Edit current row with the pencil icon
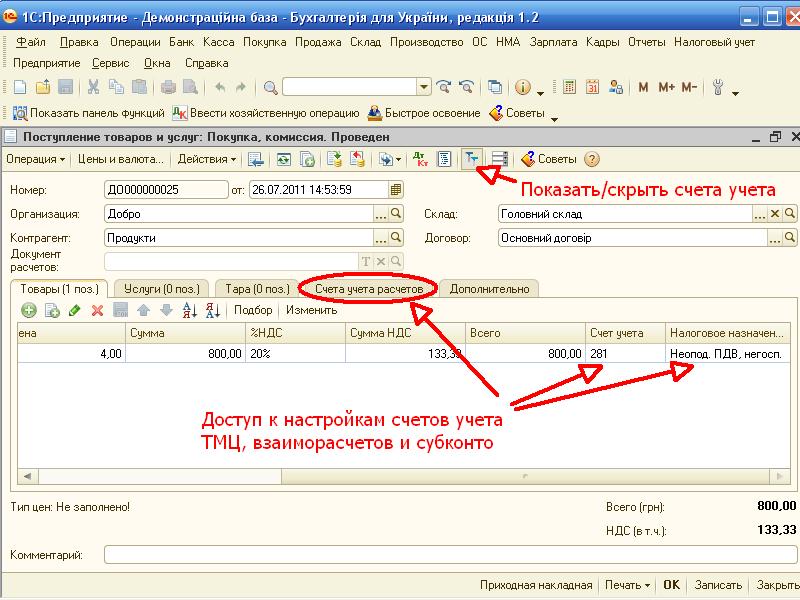The width and height of the screenshot is (800, 600). (x=74, y=310)
